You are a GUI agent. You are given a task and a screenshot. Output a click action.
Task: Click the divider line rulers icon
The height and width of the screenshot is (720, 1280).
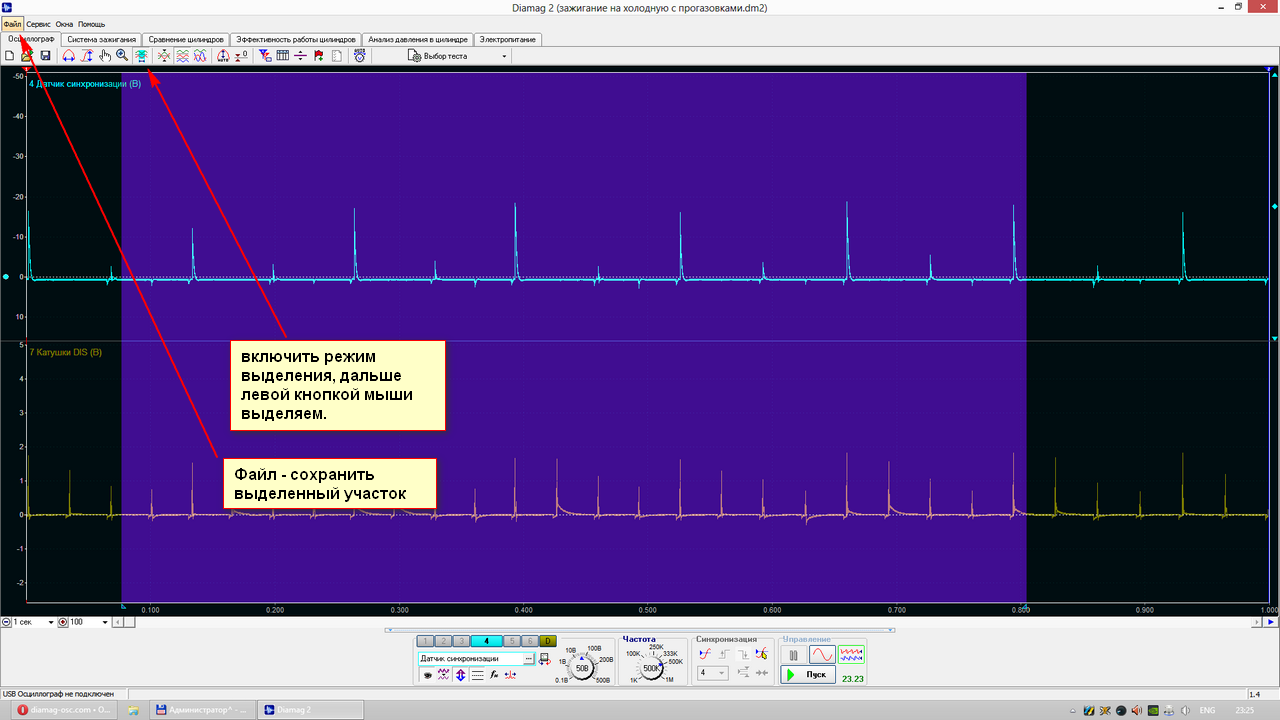pyautogui.click(x=300, y=56)
